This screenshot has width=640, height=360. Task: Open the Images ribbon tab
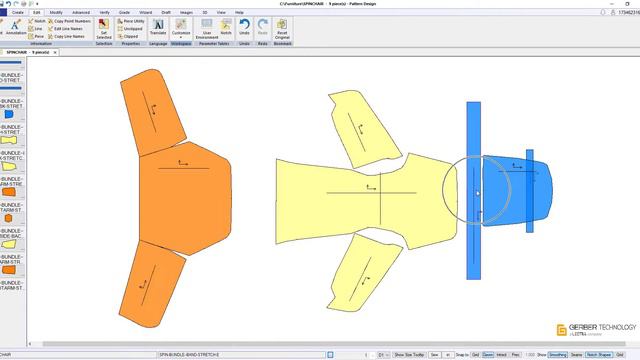186,13
